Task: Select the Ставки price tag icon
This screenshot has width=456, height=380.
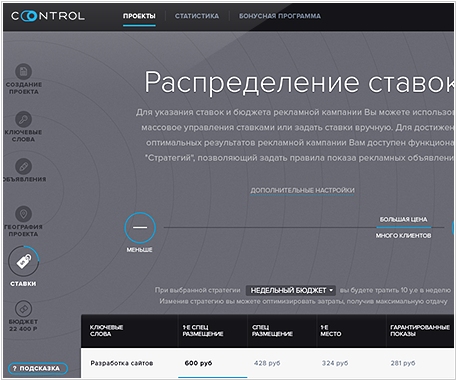Action: [x=24, y=262]
